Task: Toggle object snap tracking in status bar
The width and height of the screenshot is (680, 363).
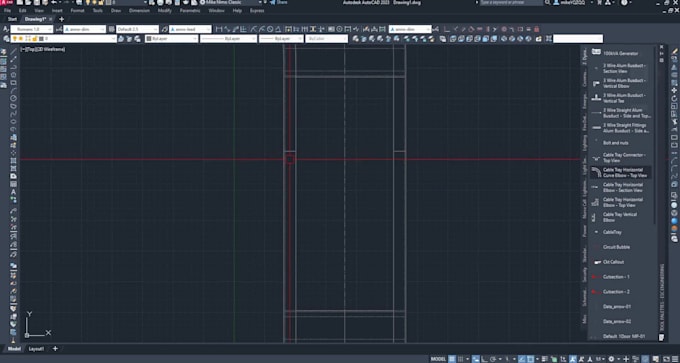Action: (x=521, y=359)
